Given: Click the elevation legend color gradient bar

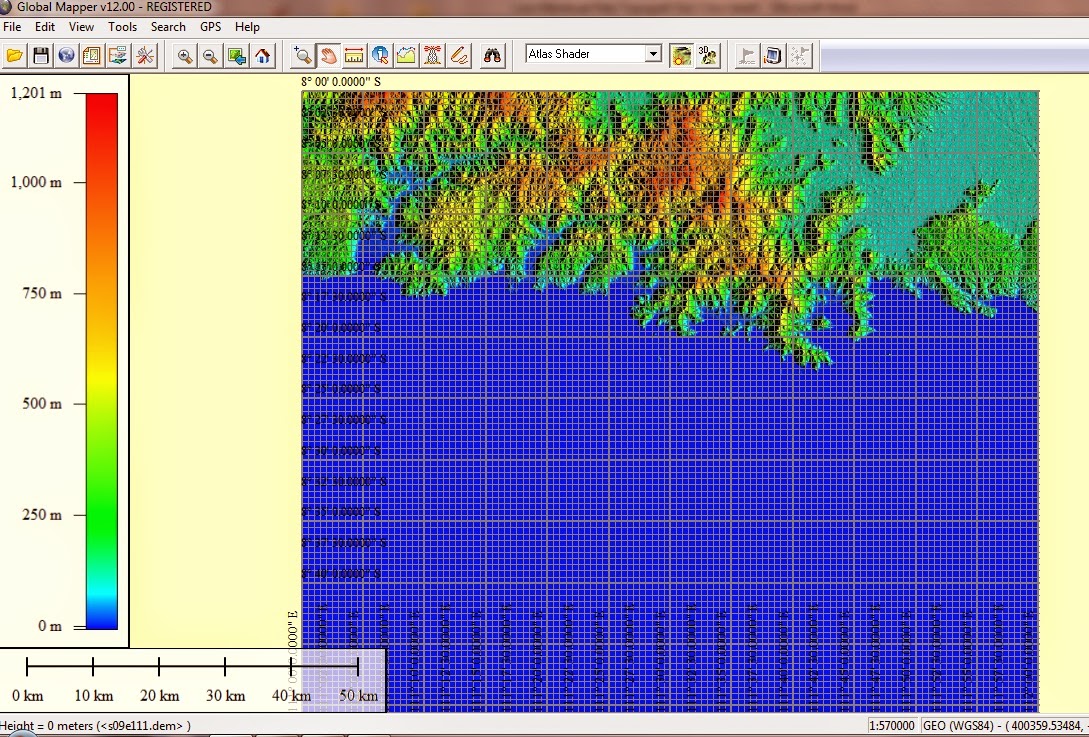Looking at the screenshot, I should pyautogui.click(x=101, y=361).
